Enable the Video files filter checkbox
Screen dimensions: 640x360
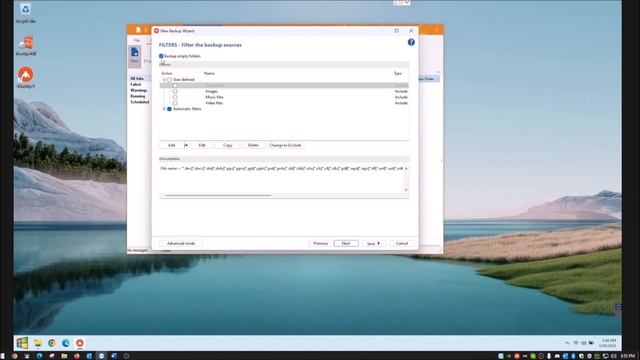coord(175,103)
